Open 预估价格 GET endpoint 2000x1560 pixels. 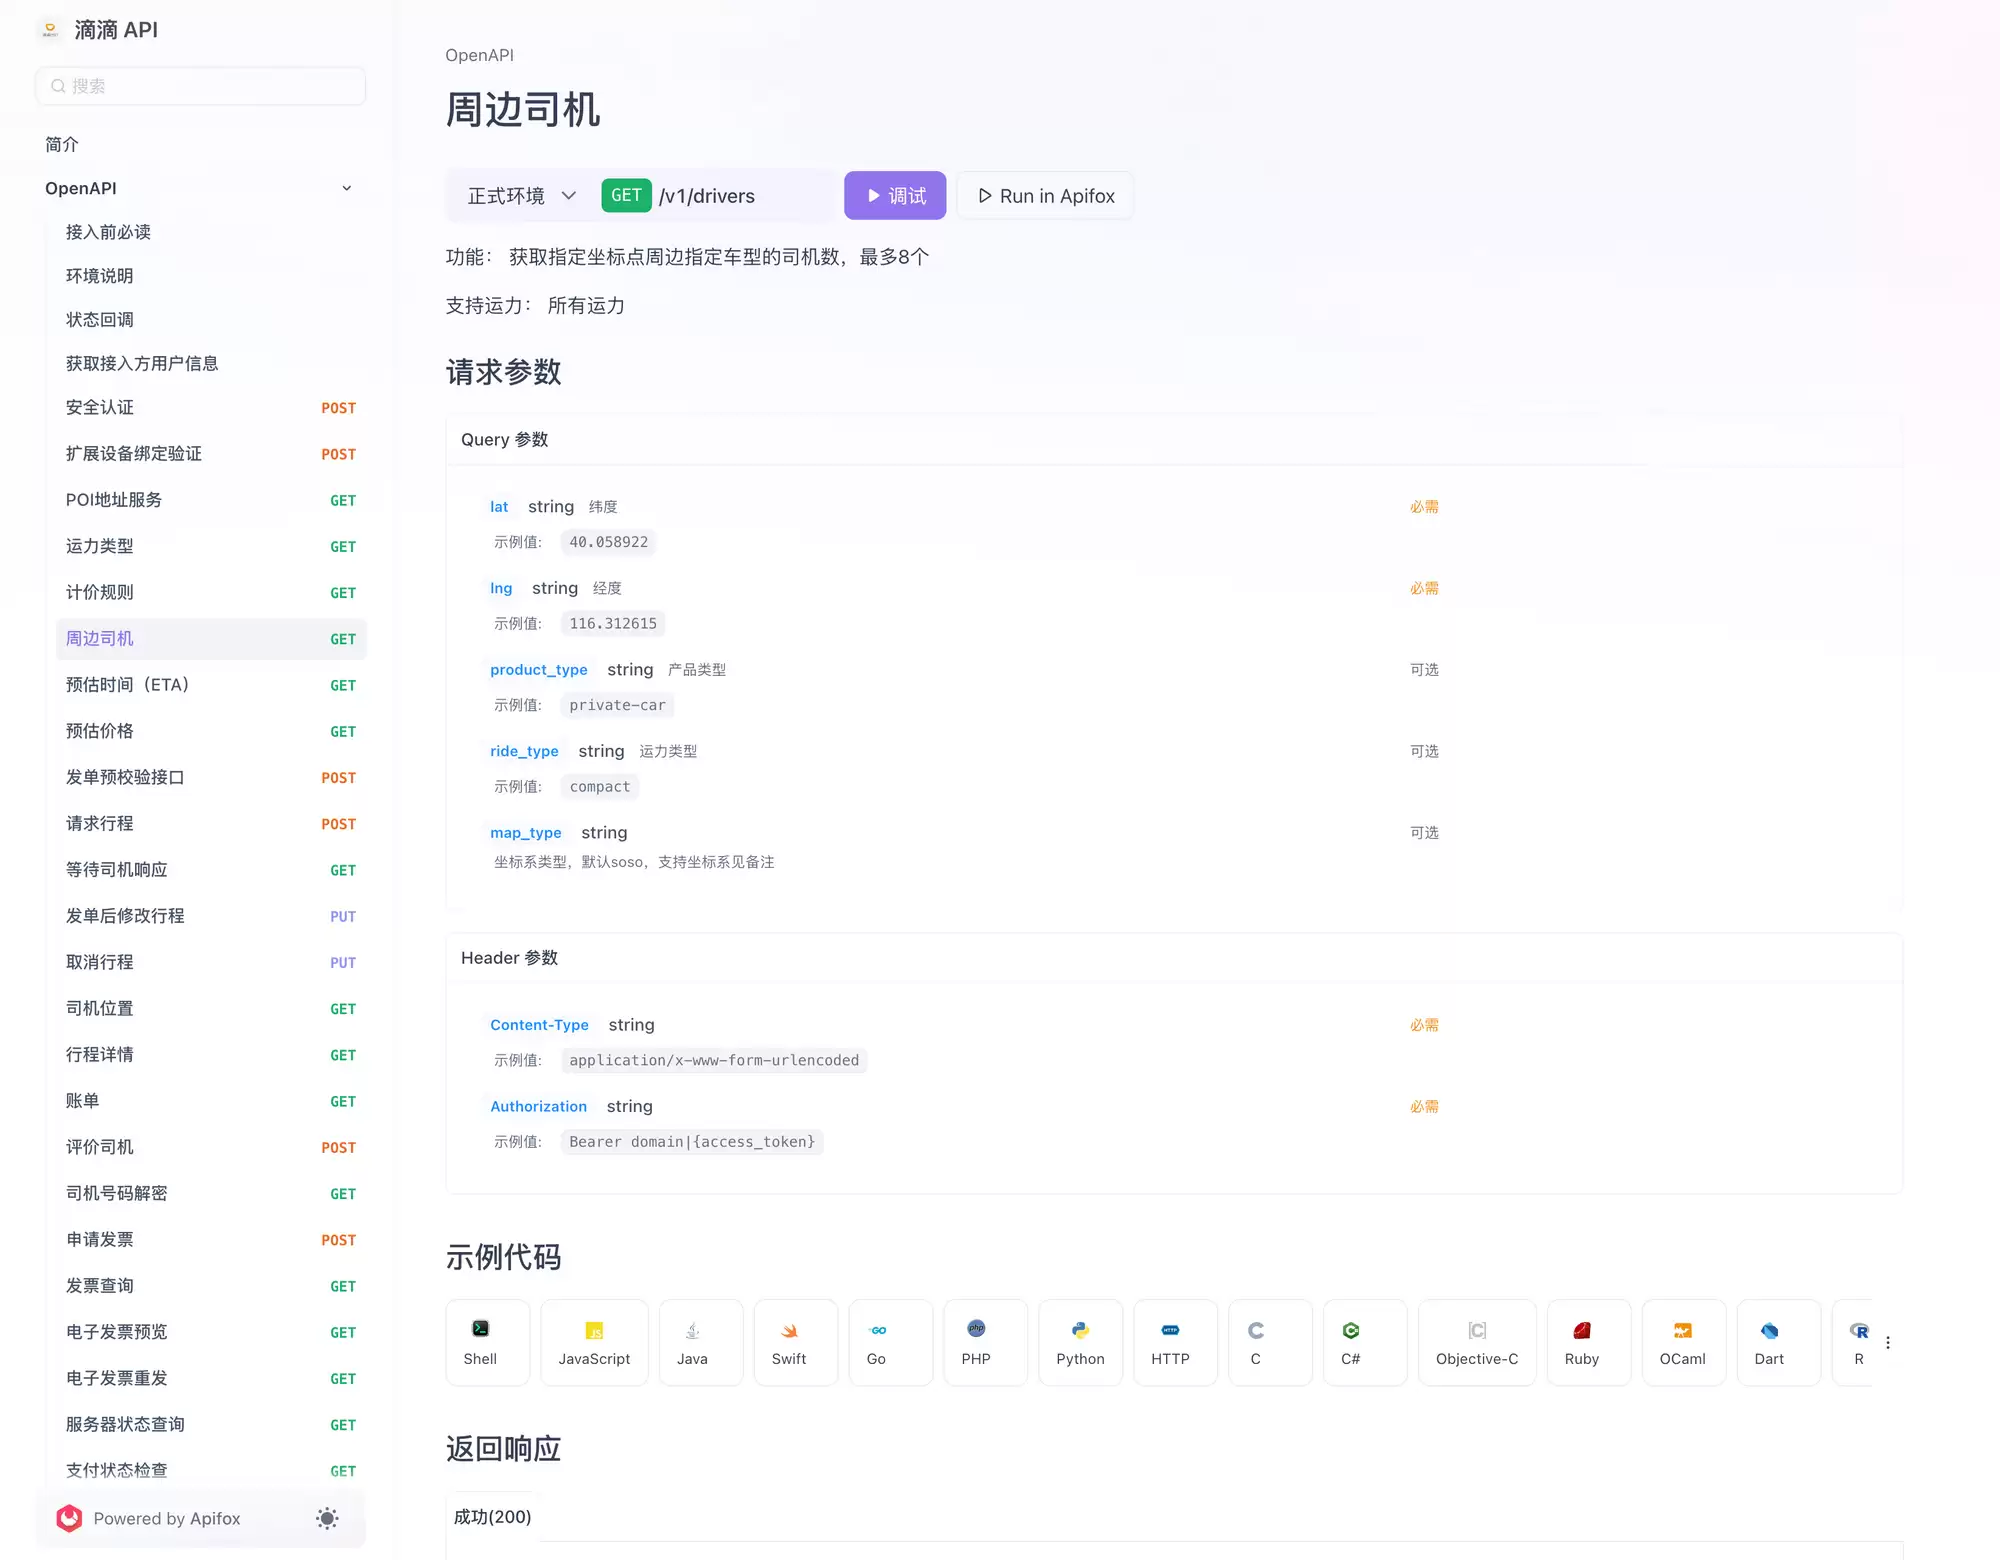point(211,731)
